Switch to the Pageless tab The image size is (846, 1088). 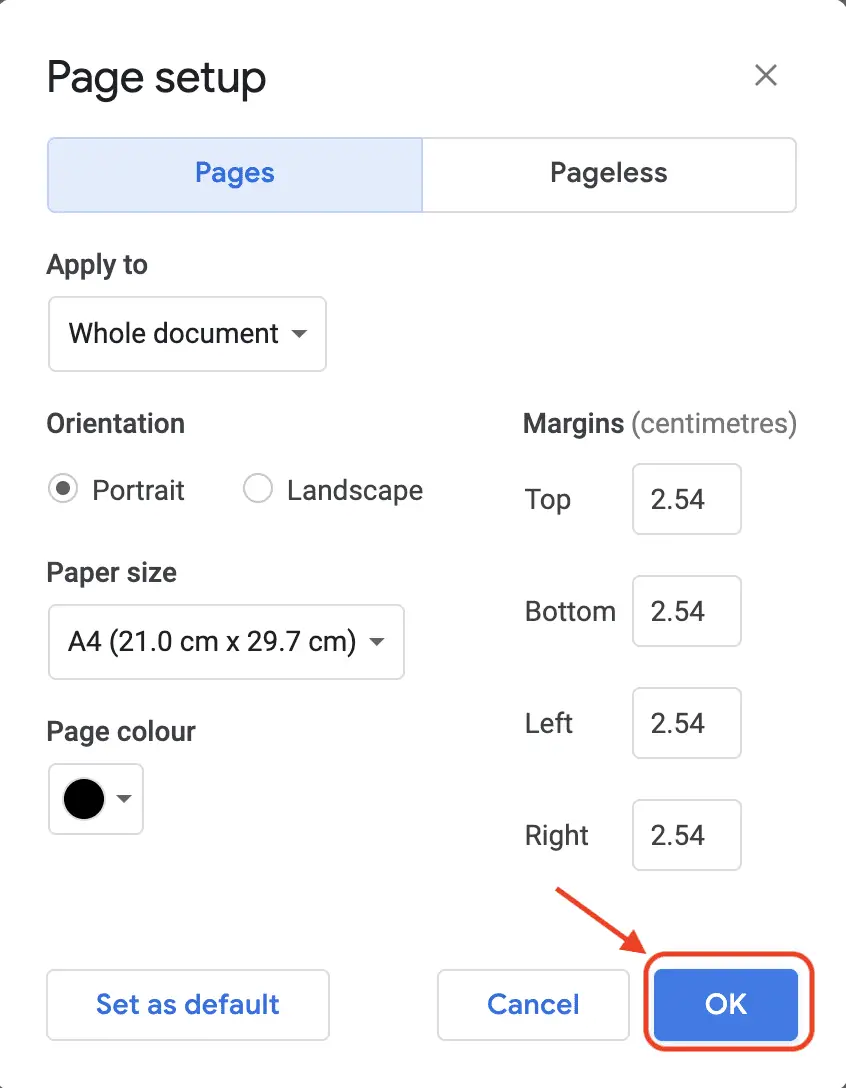coord(608,174)
